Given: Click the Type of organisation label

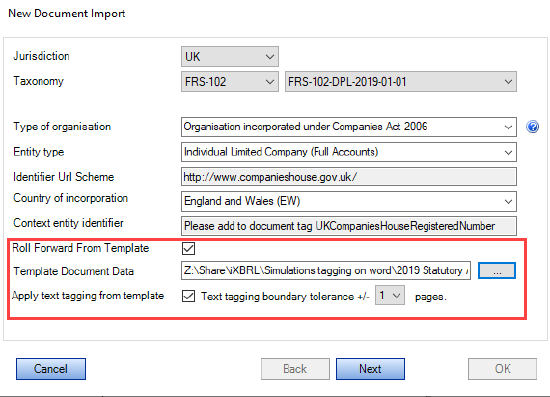Looking at the screenshot, I should point(62,127).
